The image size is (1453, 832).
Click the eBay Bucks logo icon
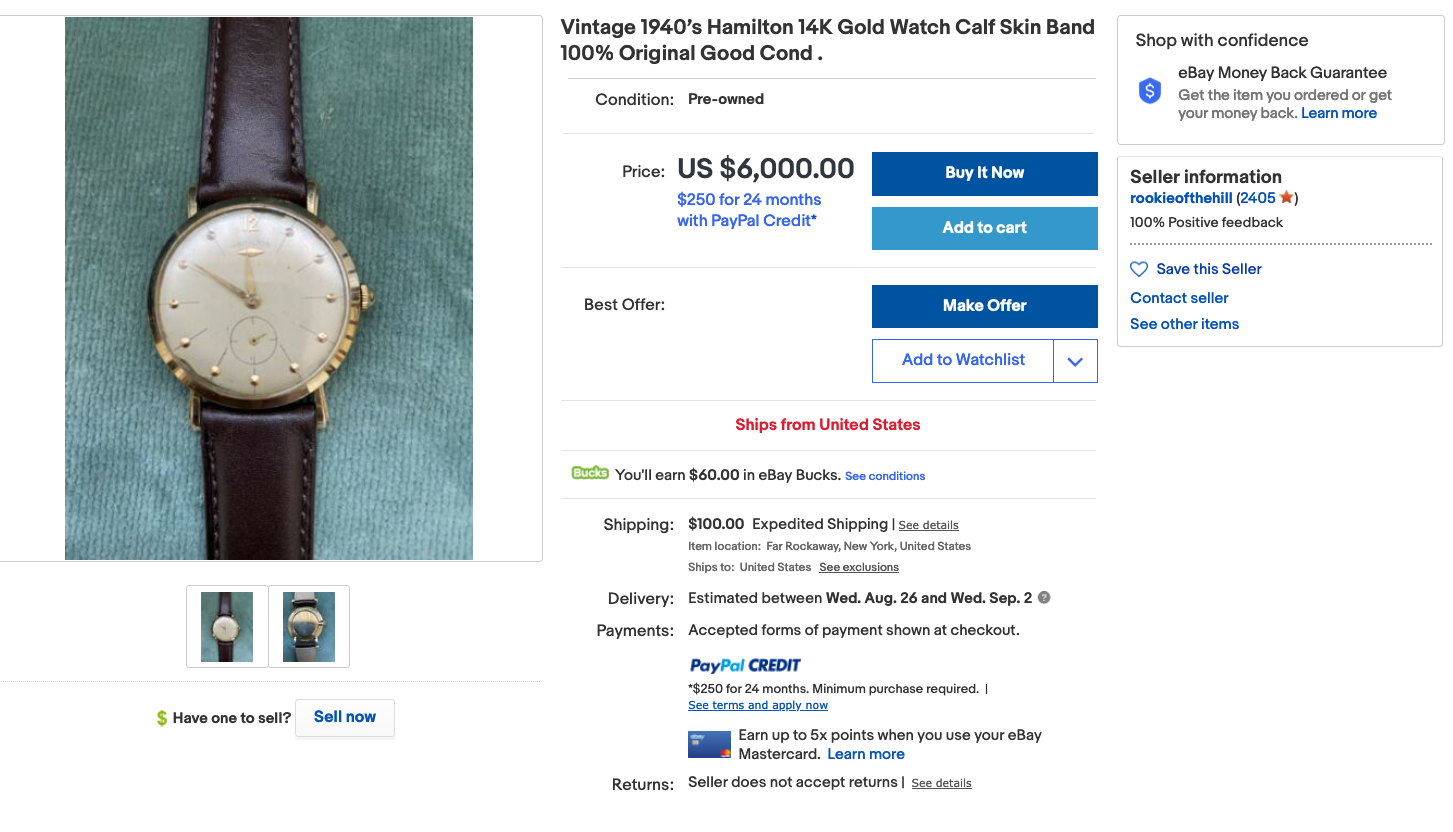pos(590,473)
